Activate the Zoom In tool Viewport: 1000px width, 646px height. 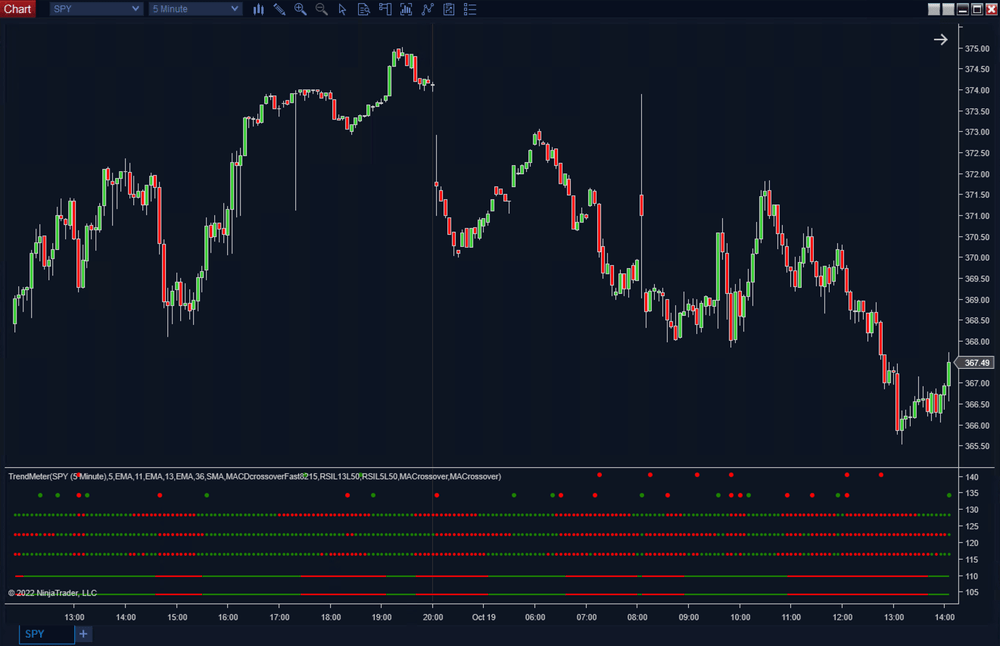(300, 9)
